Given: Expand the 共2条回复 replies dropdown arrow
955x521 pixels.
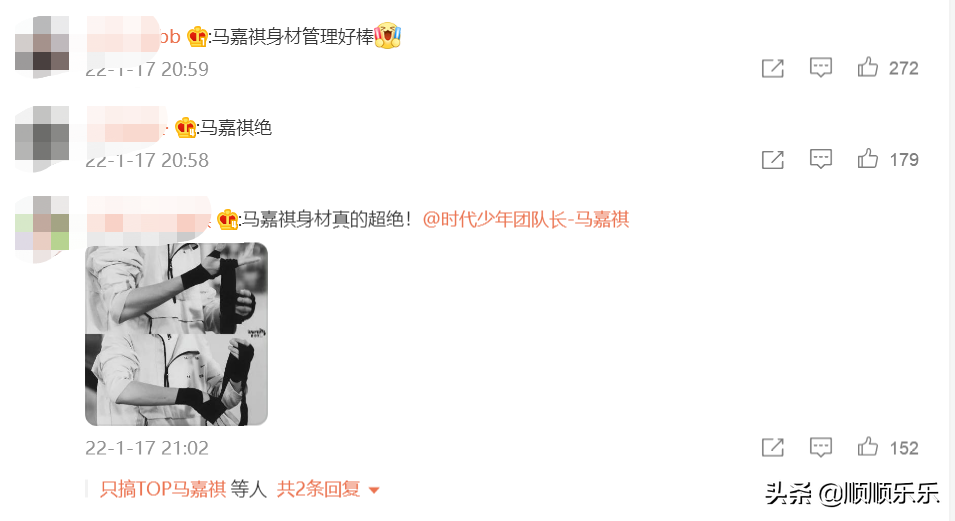Looking at the screenshot, I should [x=374, y=490].
